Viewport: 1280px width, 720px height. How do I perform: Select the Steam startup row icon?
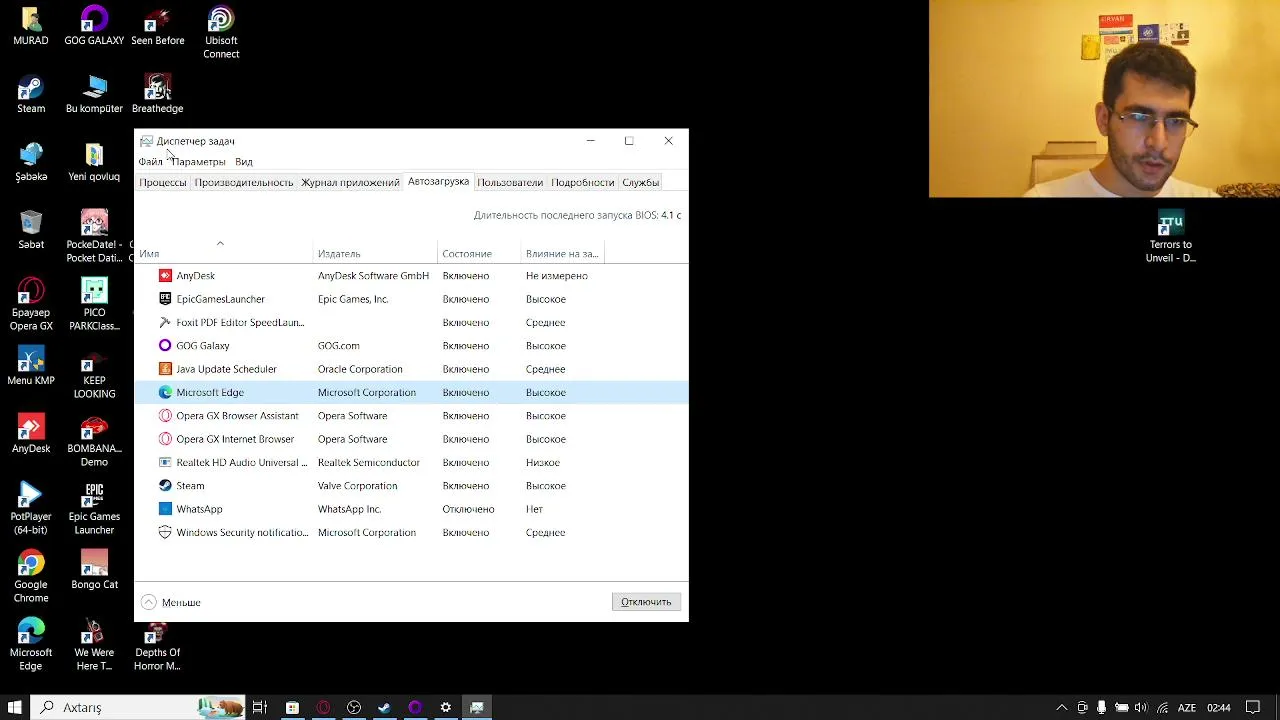click(165, 486)
